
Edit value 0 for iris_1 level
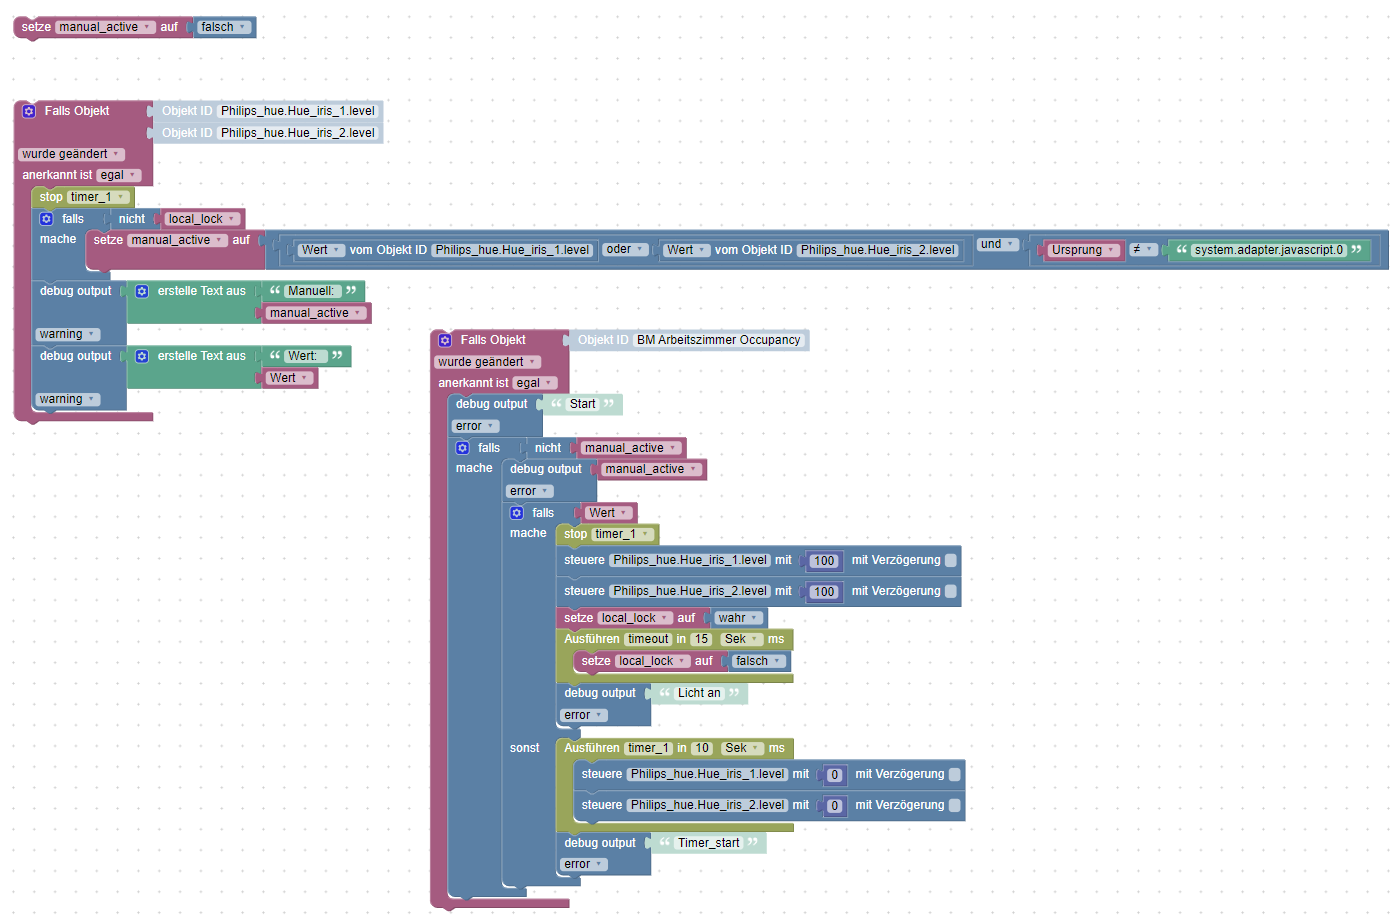coord(835,775)
